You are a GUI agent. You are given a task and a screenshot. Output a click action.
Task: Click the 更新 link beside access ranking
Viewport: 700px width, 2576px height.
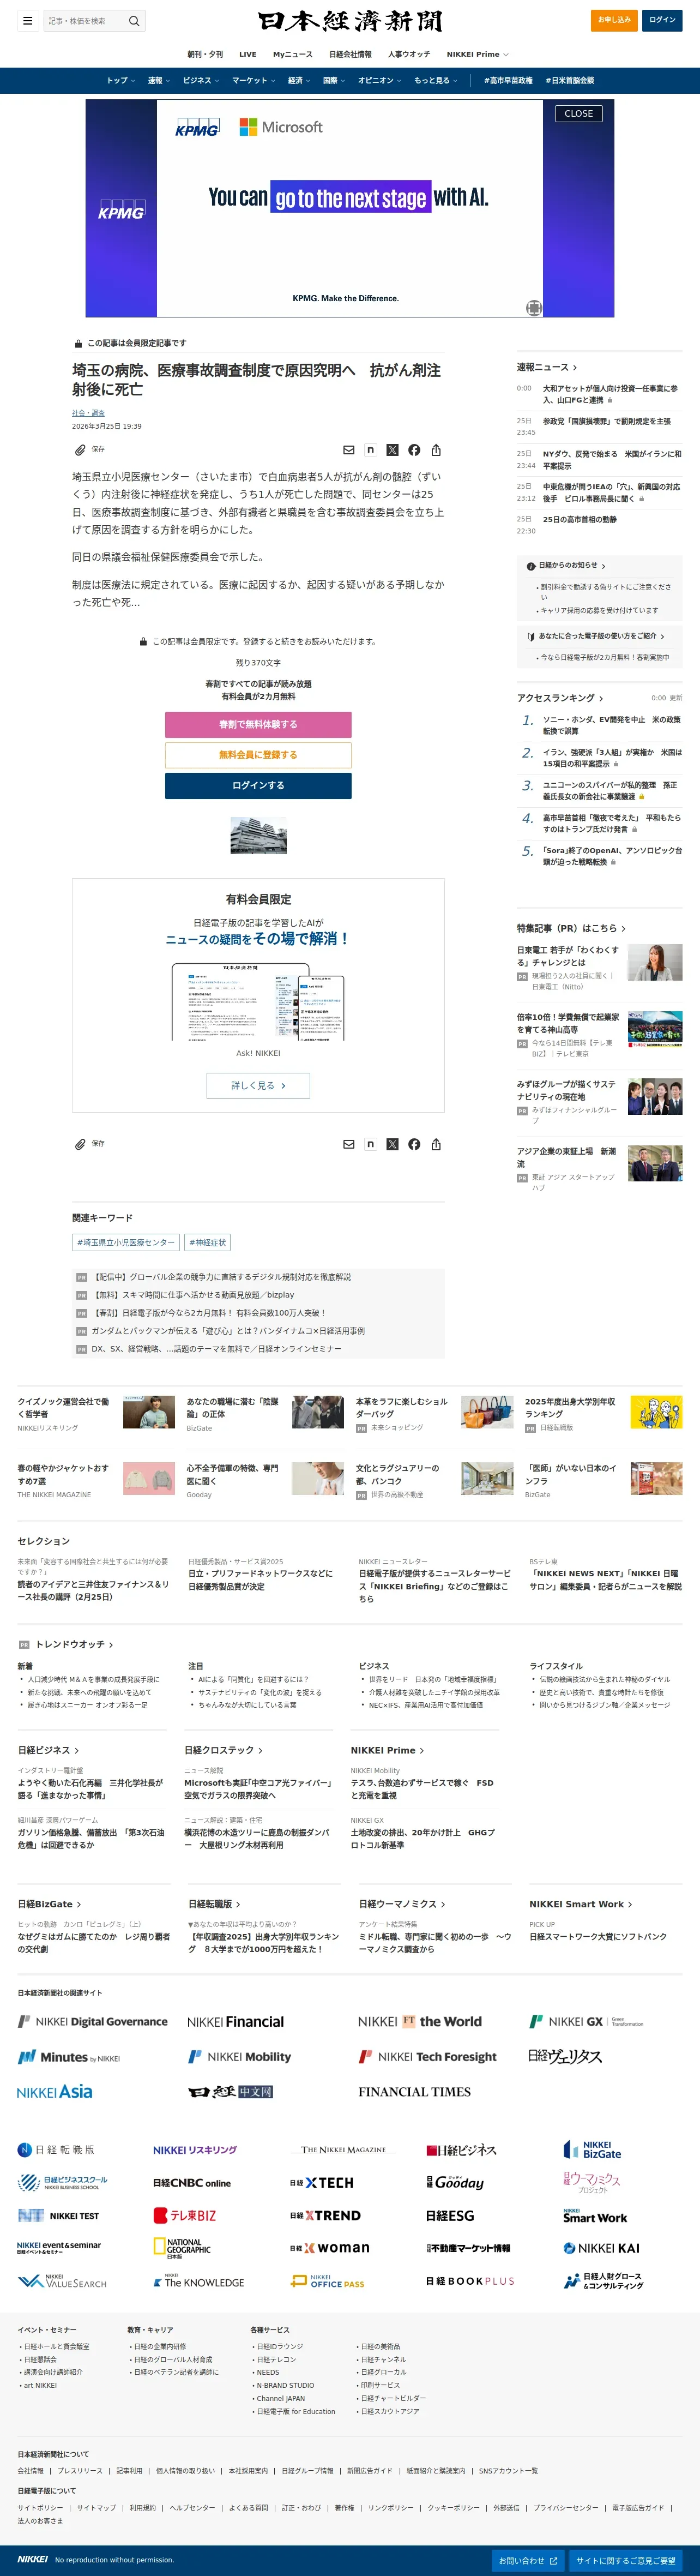point(675,698)
